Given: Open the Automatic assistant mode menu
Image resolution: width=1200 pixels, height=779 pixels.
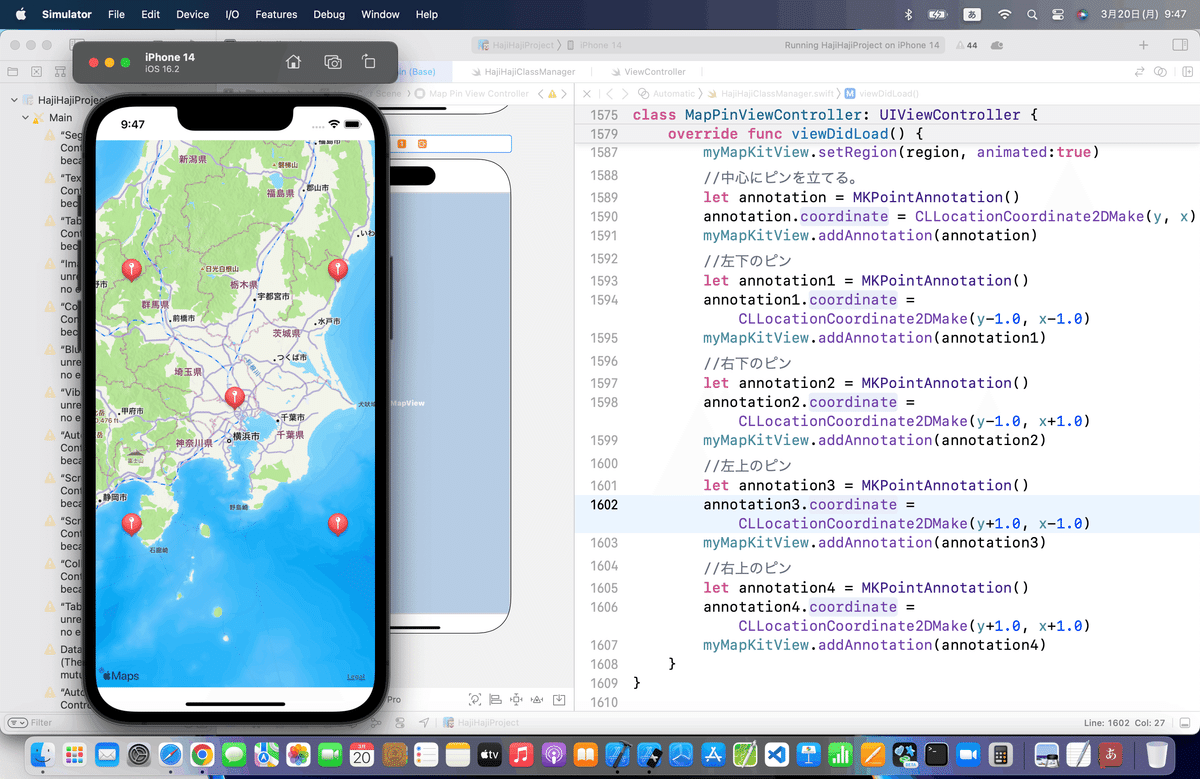Looking at the screenshot, I should point(667,93).
